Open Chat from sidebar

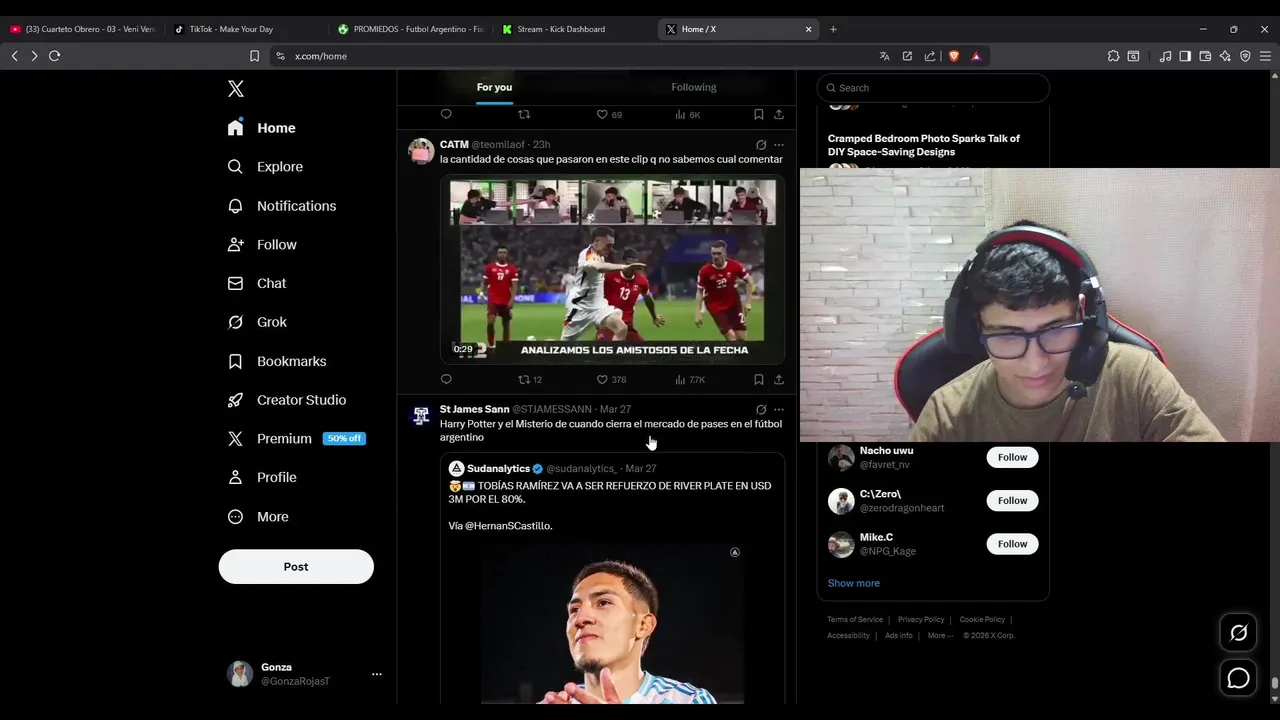(x=257, y=284)
